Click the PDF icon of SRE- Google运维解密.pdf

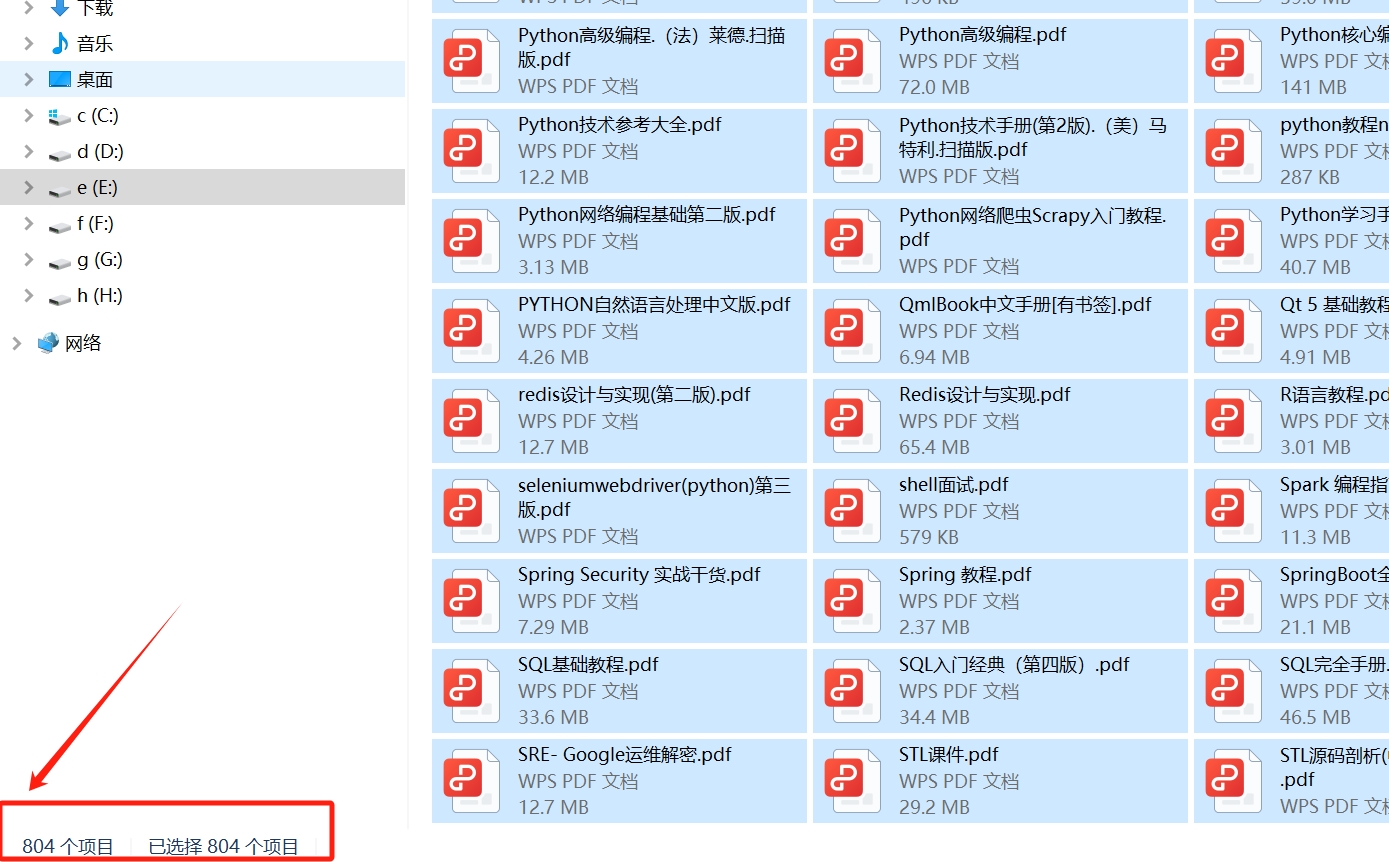471,781
